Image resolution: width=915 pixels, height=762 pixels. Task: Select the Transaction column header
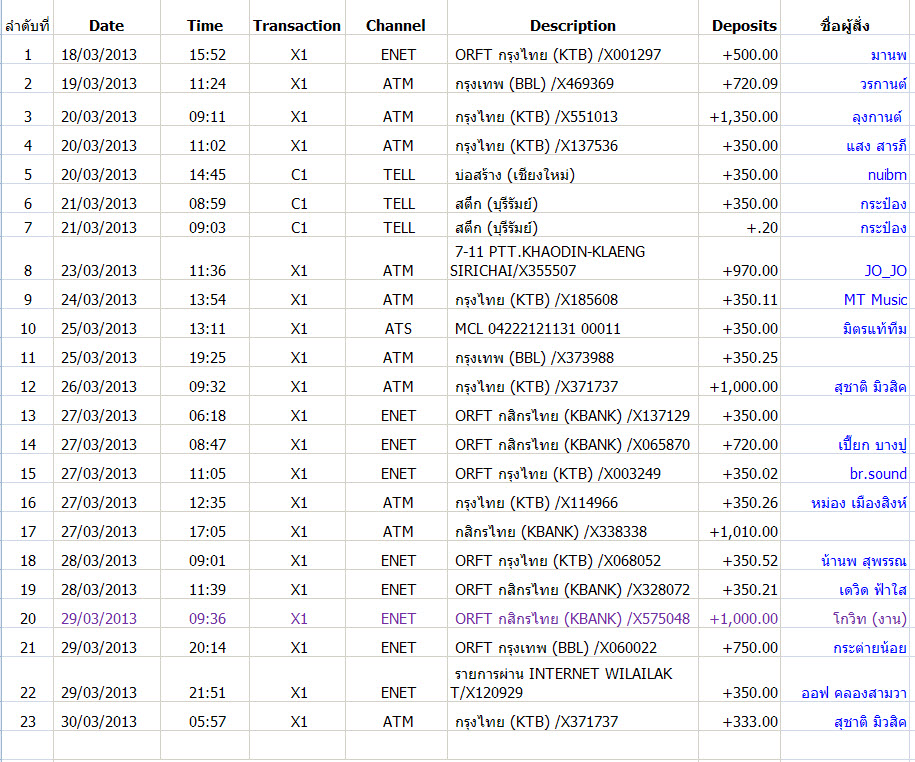click(x=297, y=26)
